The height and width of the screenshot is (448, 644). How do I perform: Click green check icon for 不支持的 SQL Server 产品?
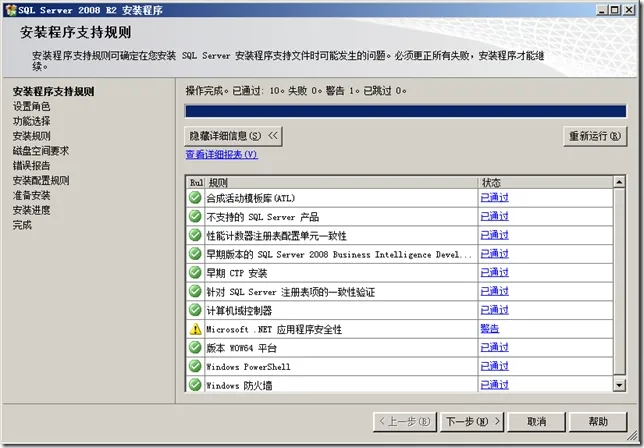[x=195, y=216]
